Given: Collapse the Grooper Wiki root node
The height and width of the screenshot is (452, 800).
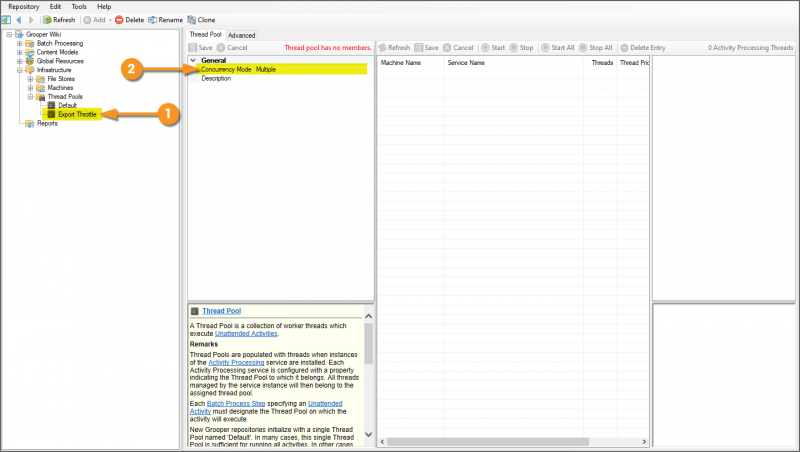Looking at the screenshot, I should [x=9, y=34].
